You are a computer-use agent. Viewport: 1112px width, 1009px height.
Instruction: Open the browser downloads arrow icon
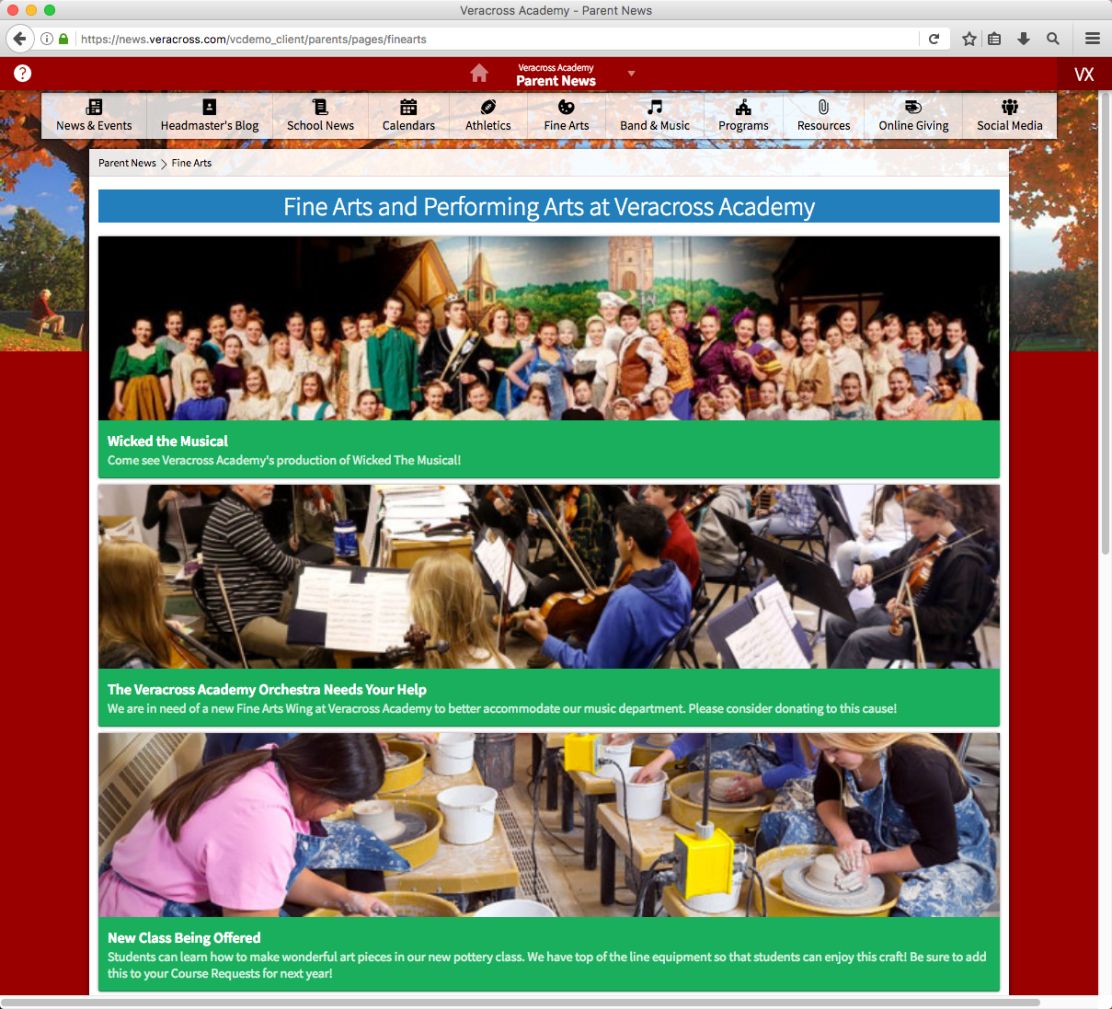click(x=1023, y=39)
